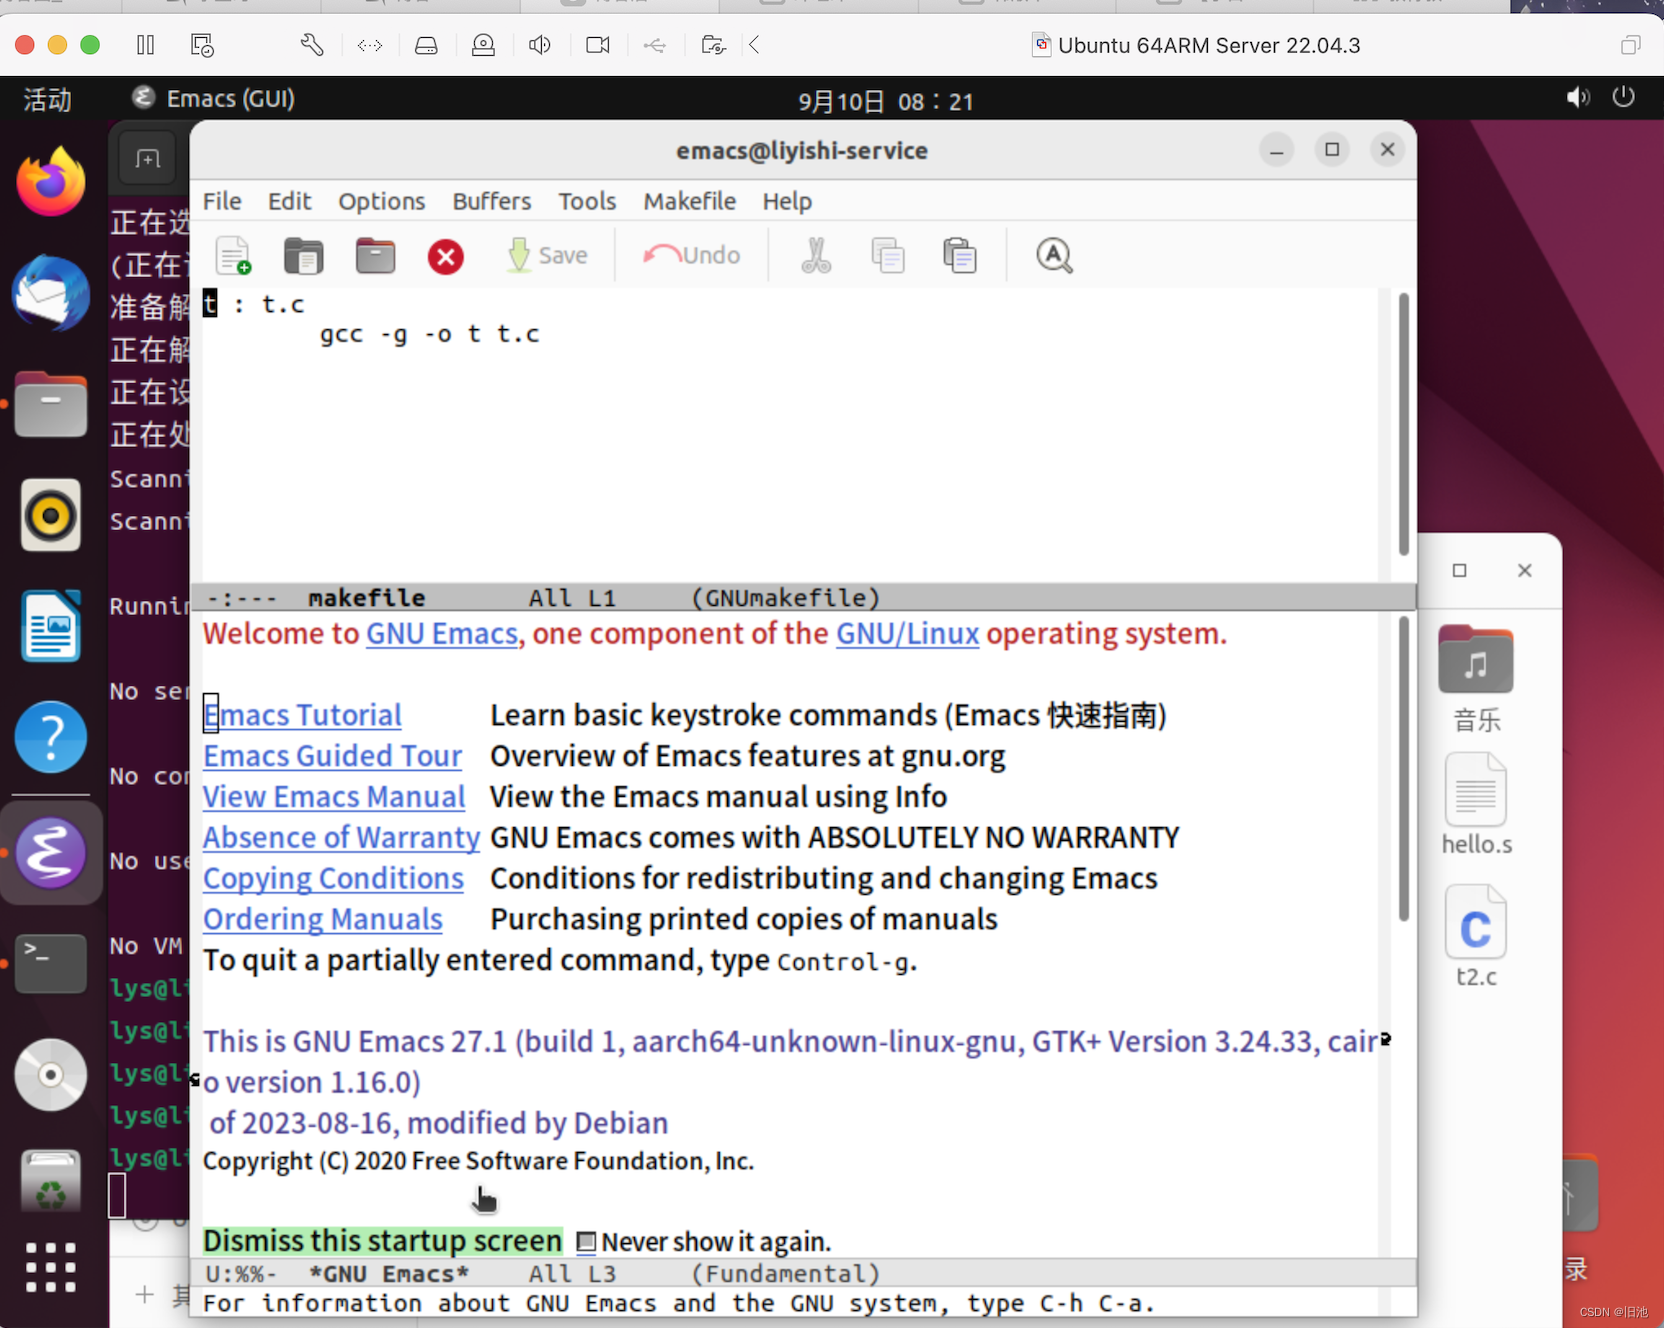Click the gcc -g -o t t.c line

429,334
